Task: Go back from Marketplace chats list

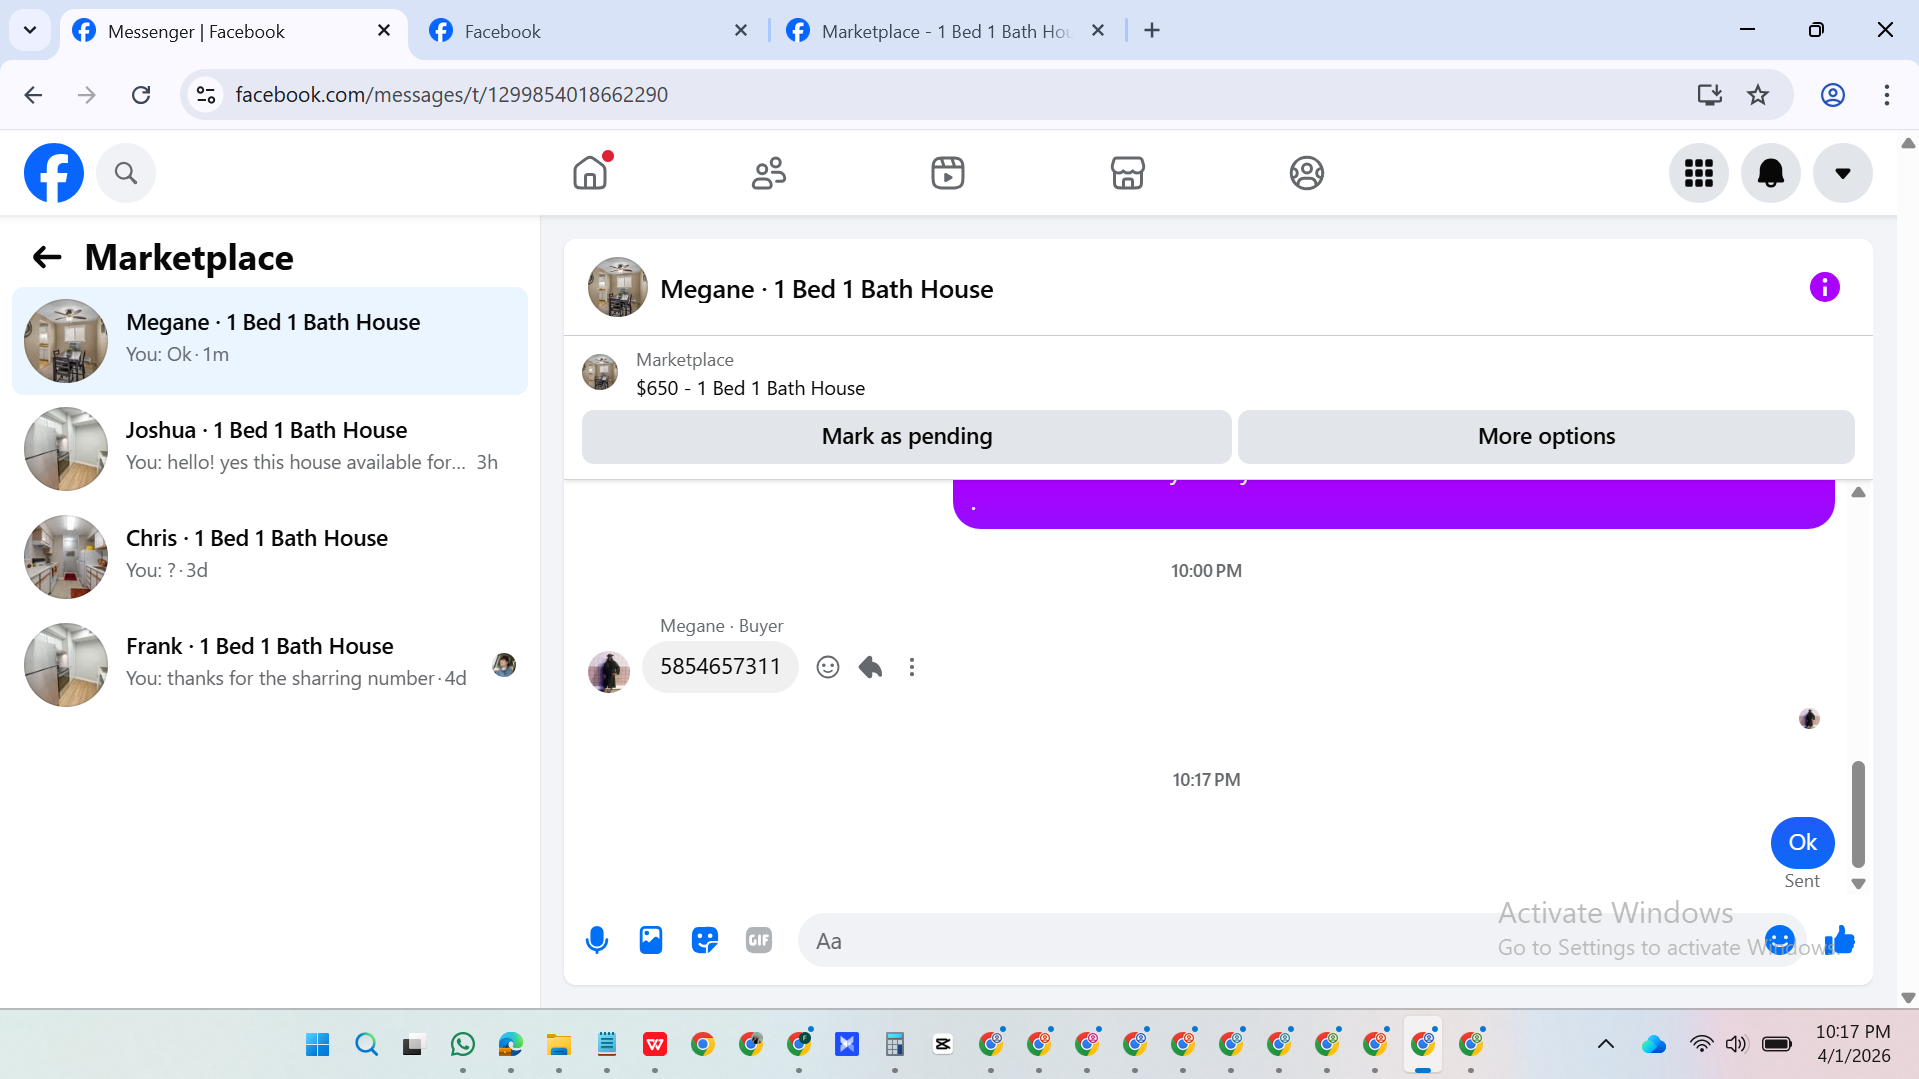Action: (47, 258)
